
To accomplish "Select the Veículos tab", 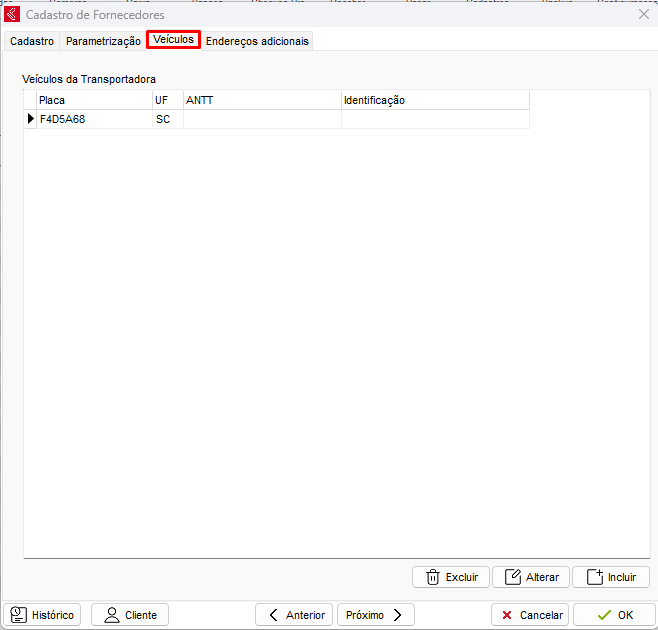I will point(173,39).
